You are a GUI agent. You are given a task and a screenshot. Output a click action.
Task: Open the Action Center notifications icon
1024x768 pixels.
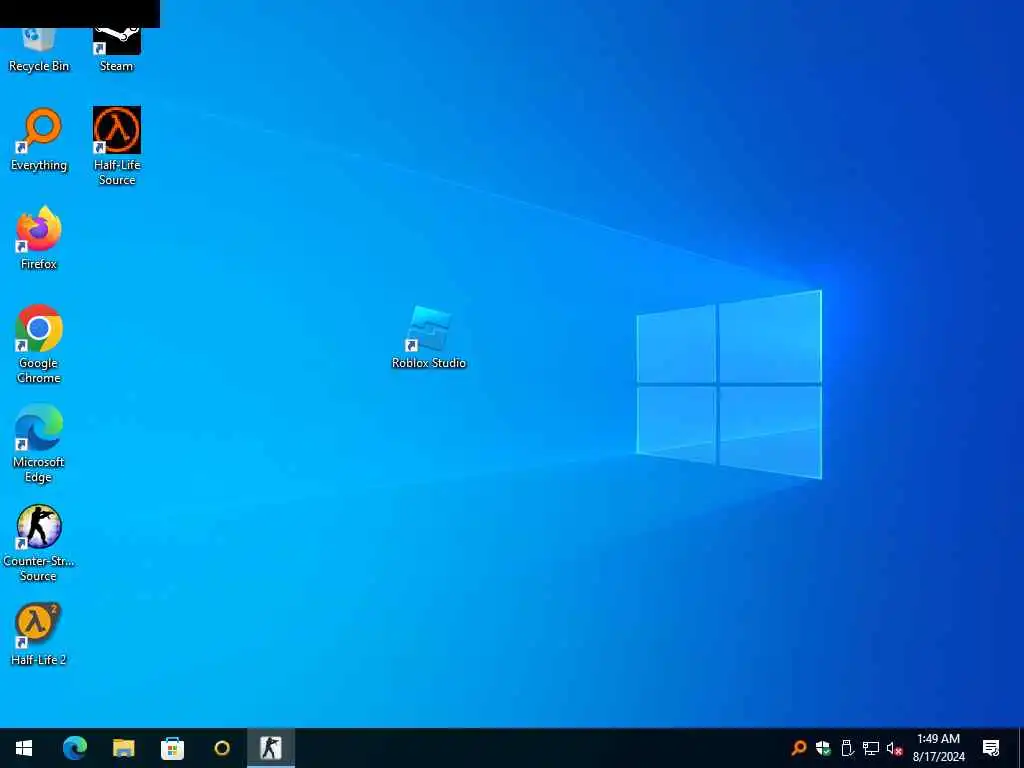(991, 748)
